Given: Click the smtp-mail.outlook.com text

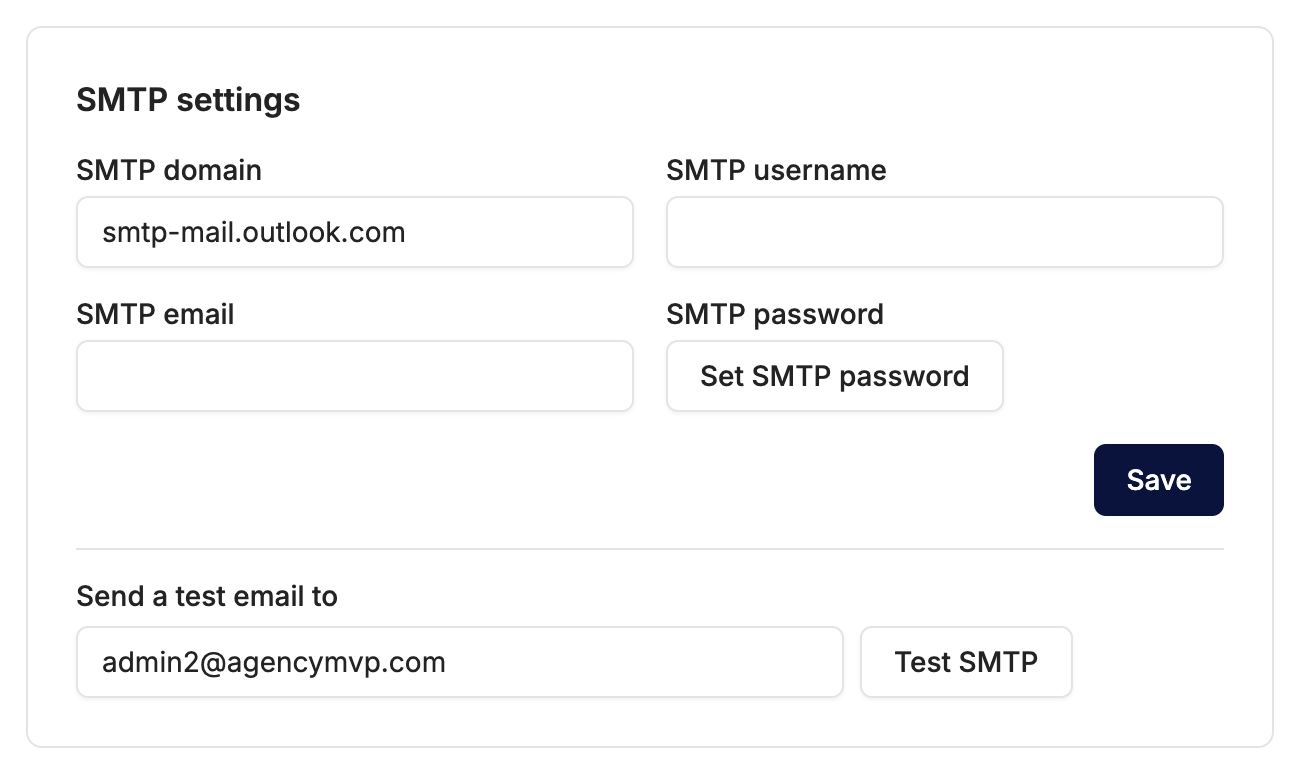Looking at the screenshot, I should 254,233.
